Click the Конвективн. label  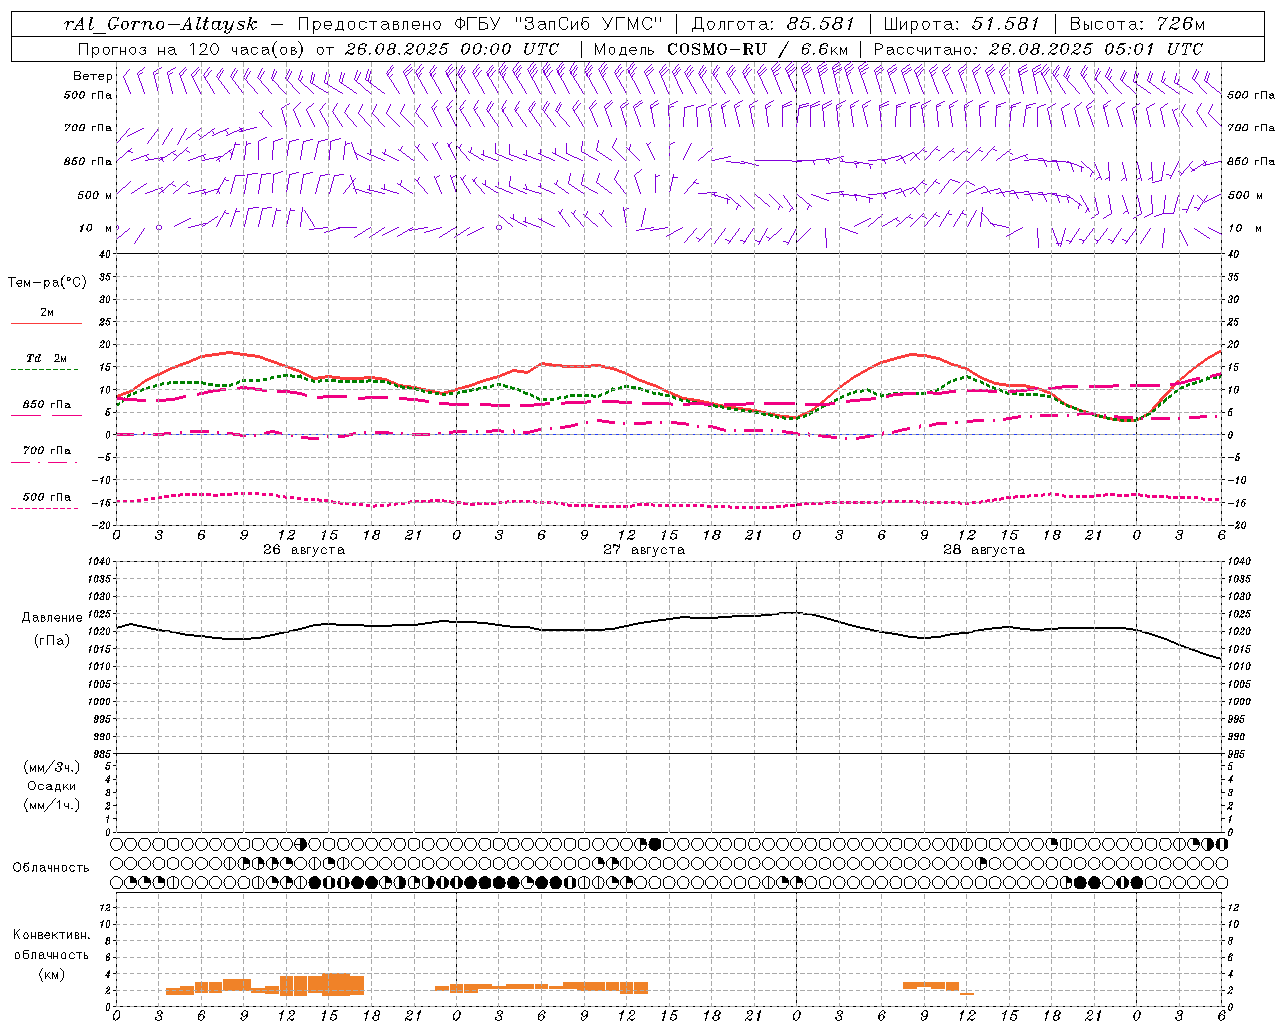(51, 935)
